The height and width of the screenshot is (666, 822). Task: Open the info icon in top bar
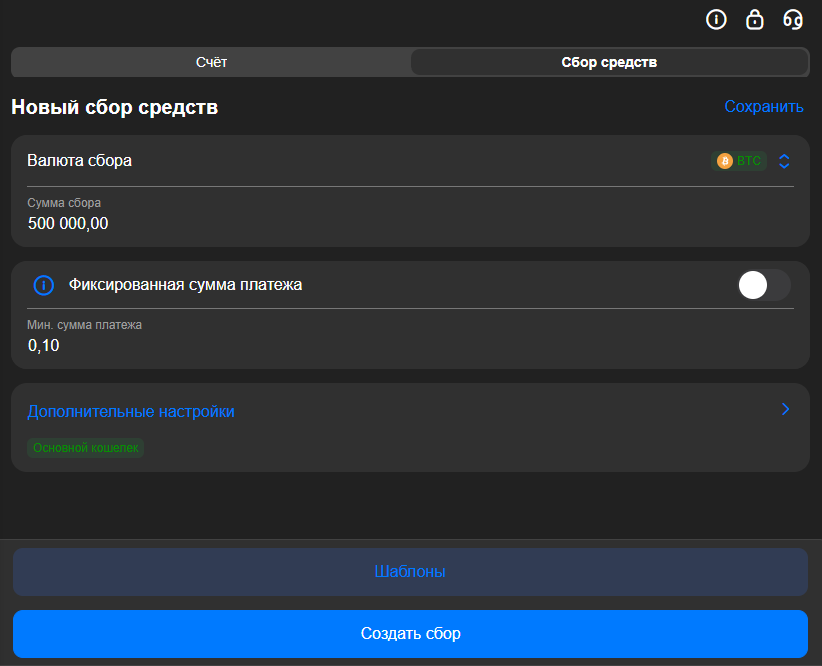click(716, 20)
